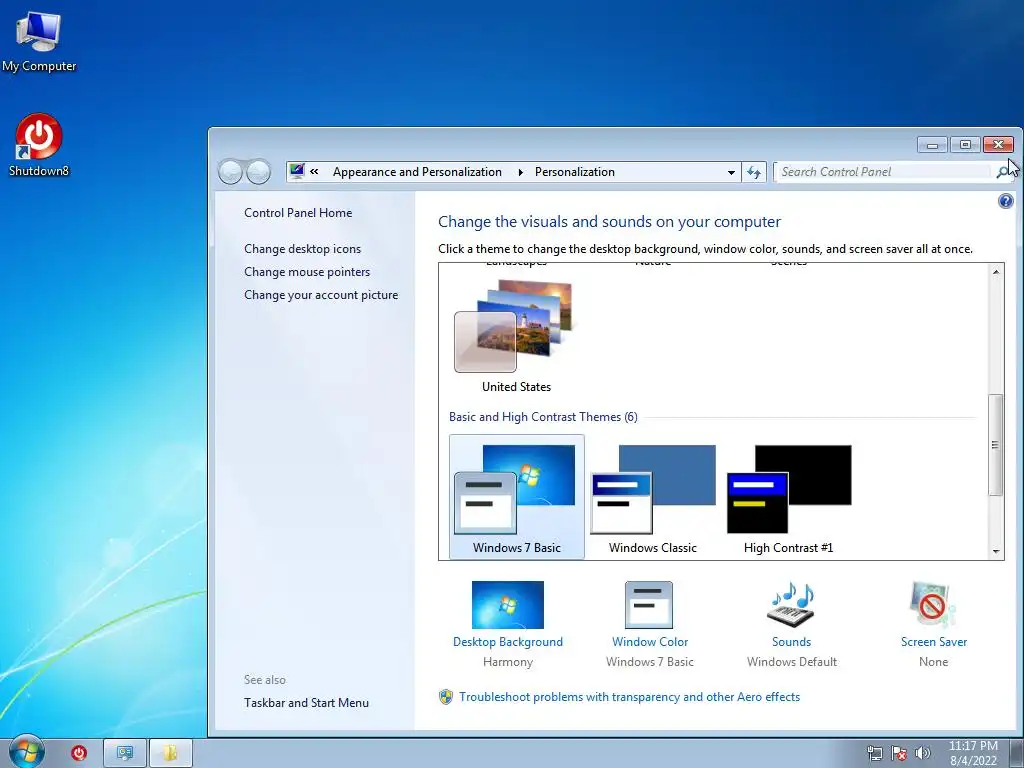The image size is (1024, 768).
Task: Open Taskbar and Start Menu link
Action: tap(306, 703)
